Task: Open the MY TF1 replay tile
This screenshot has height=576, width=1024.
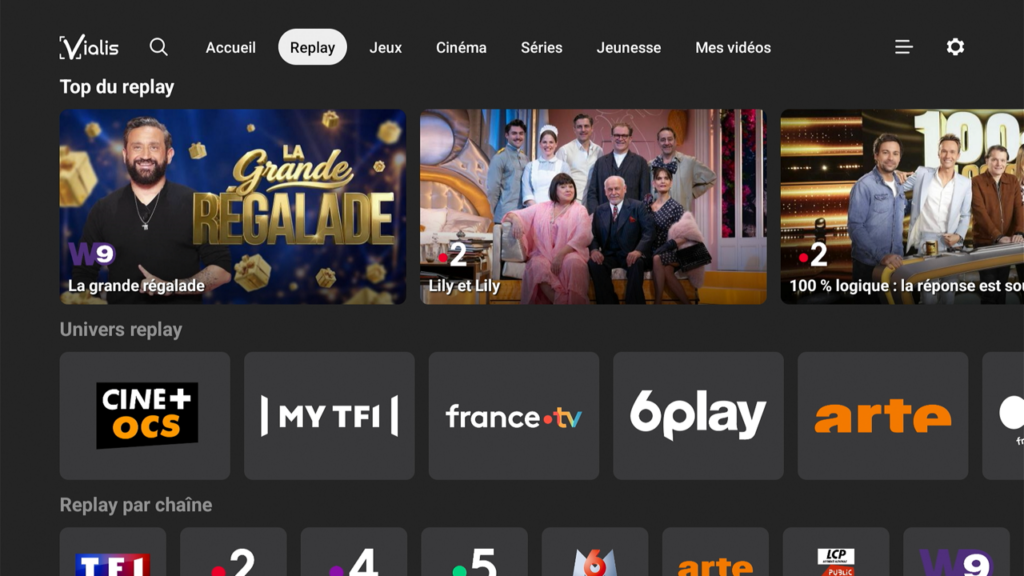Action: click(x=329, y=416)
